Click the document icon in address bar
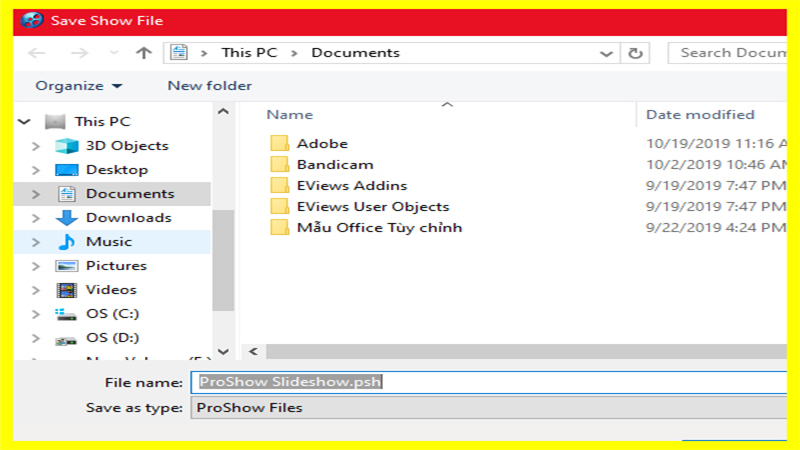 pos(179,53)
